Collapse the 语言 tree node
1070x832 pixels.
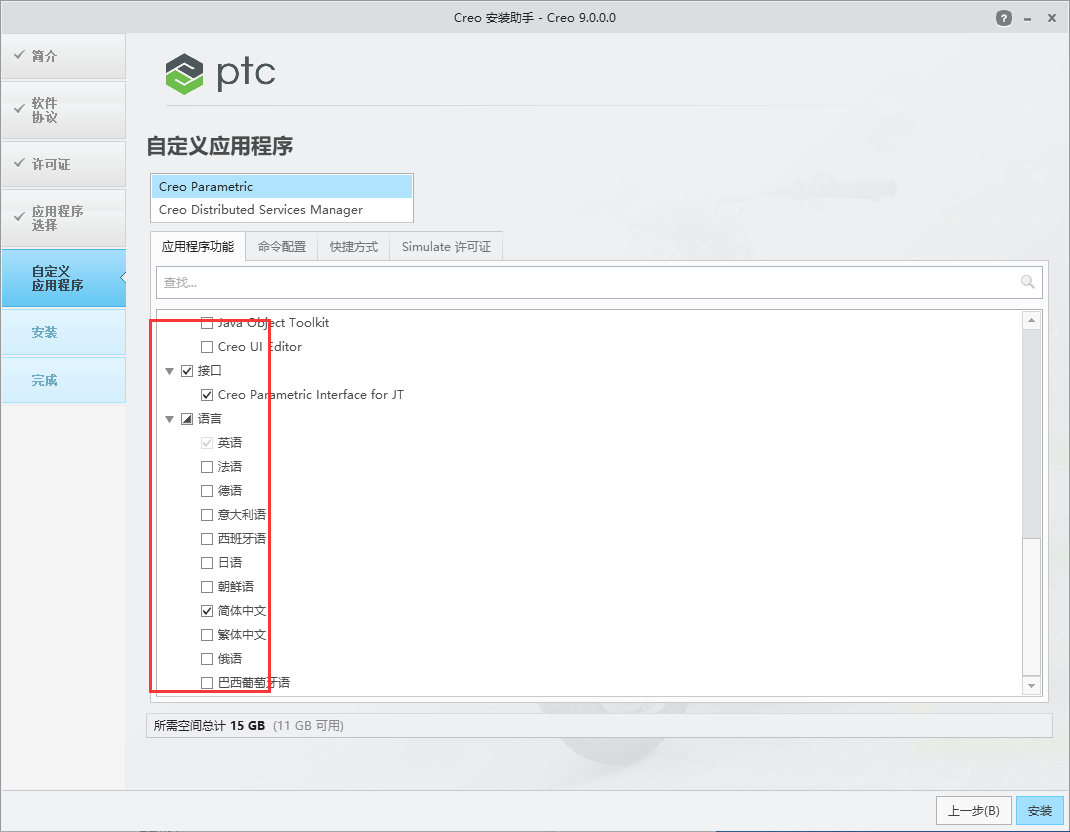[169, 418]
